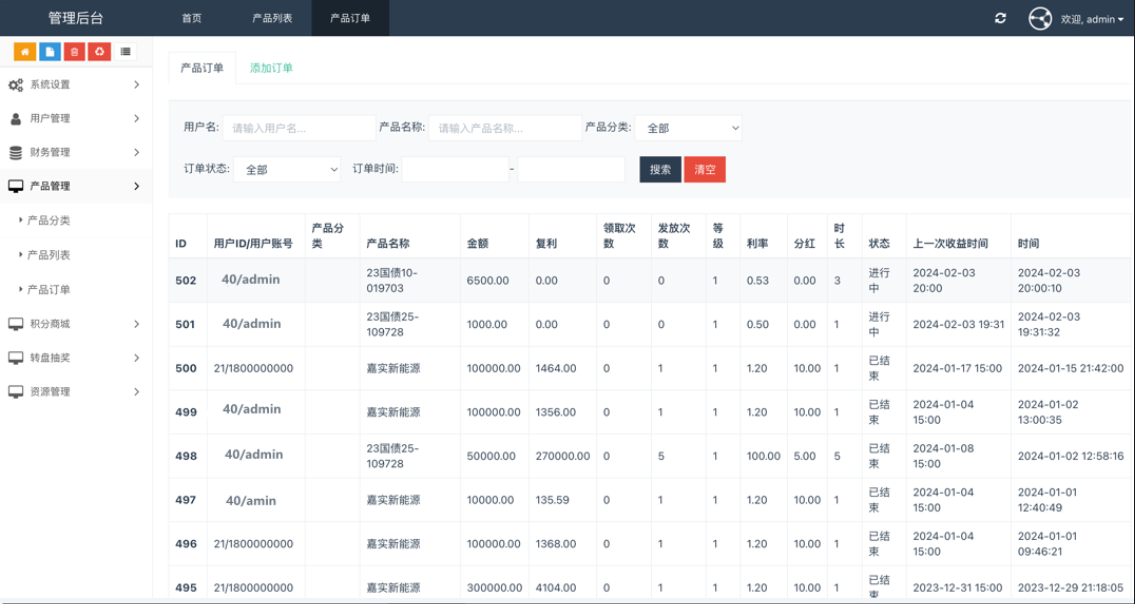Screen dimensions: 1135x604
Task: Open 产品订单 in the sidebar submenu
Action: 48,290
